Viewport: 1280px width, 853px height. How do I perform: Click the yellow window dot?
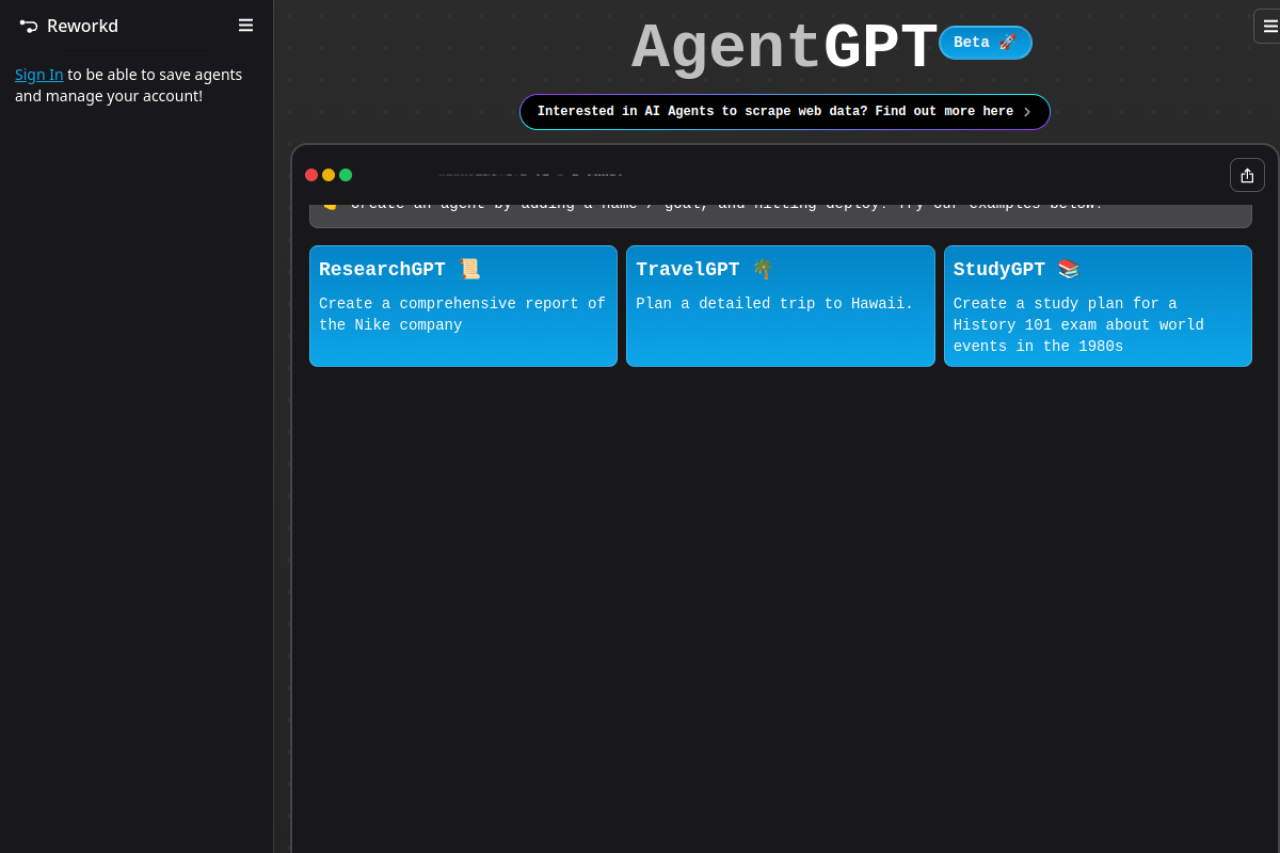[x=329, y=175]
